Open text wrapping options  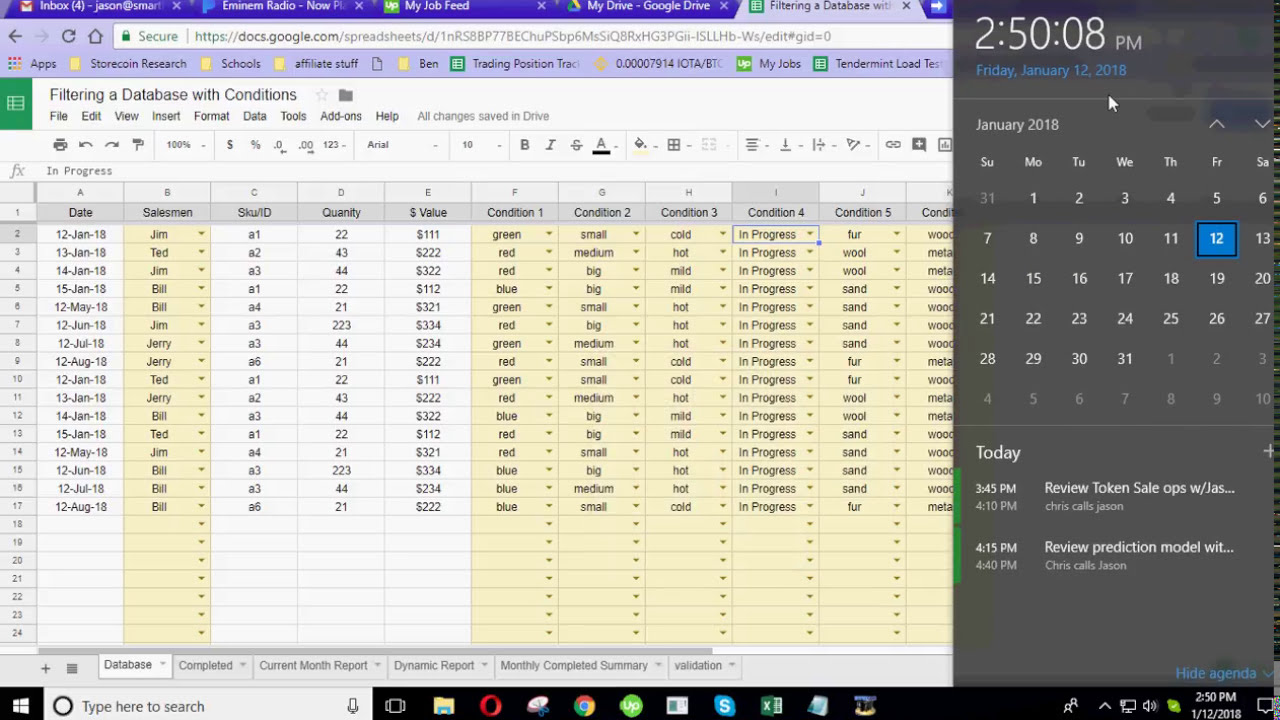tap(822, 145)
